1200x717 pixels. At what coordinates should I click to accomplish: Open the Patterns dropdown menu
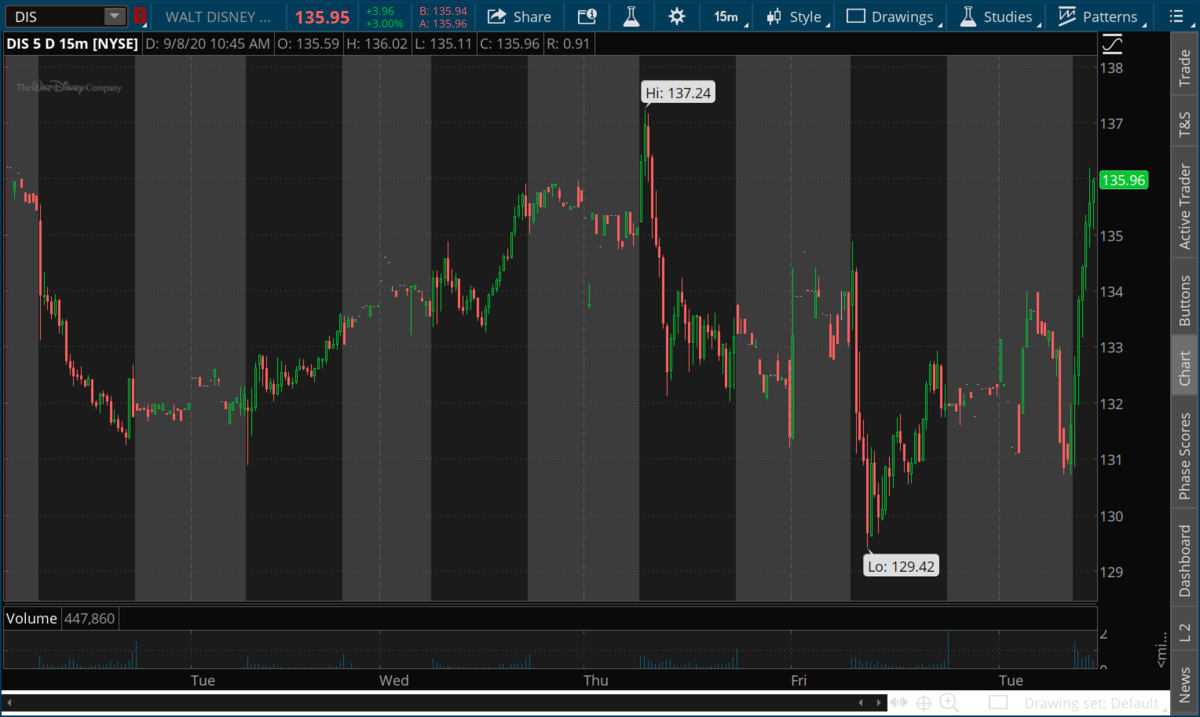click(1099, 17)
